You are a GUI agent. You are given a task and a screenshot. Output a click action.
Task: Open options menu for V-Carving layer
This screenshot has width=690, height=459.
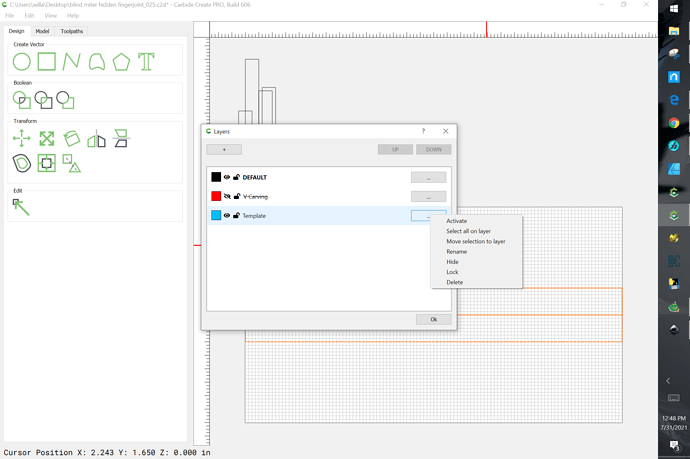pos(429,196)
